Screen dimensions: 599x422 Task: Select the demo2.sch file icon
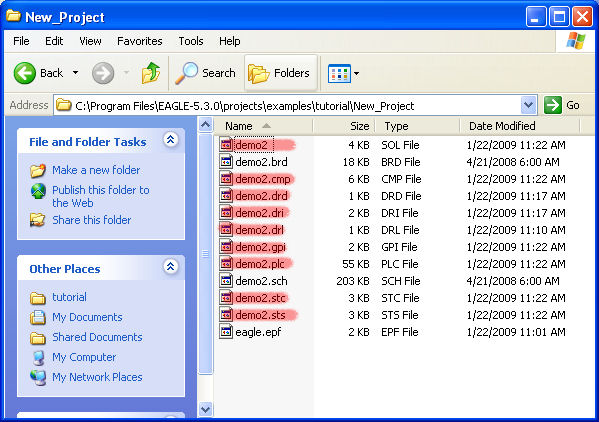pos(226,281)
